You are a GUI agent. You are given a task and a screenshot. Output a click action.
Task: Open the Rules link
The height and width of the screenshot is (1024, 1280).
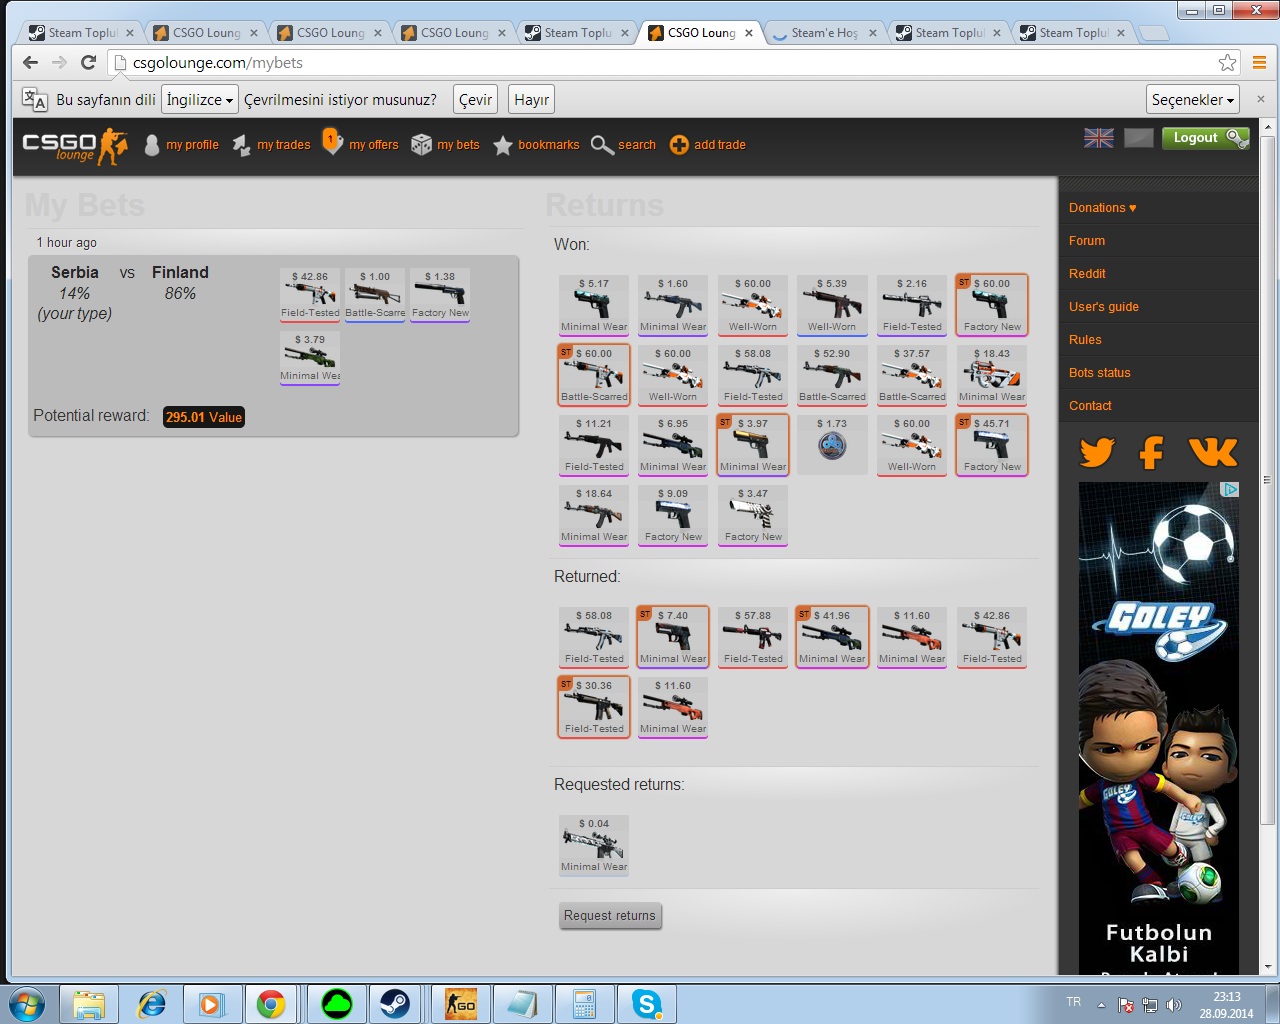[1085, 340]
